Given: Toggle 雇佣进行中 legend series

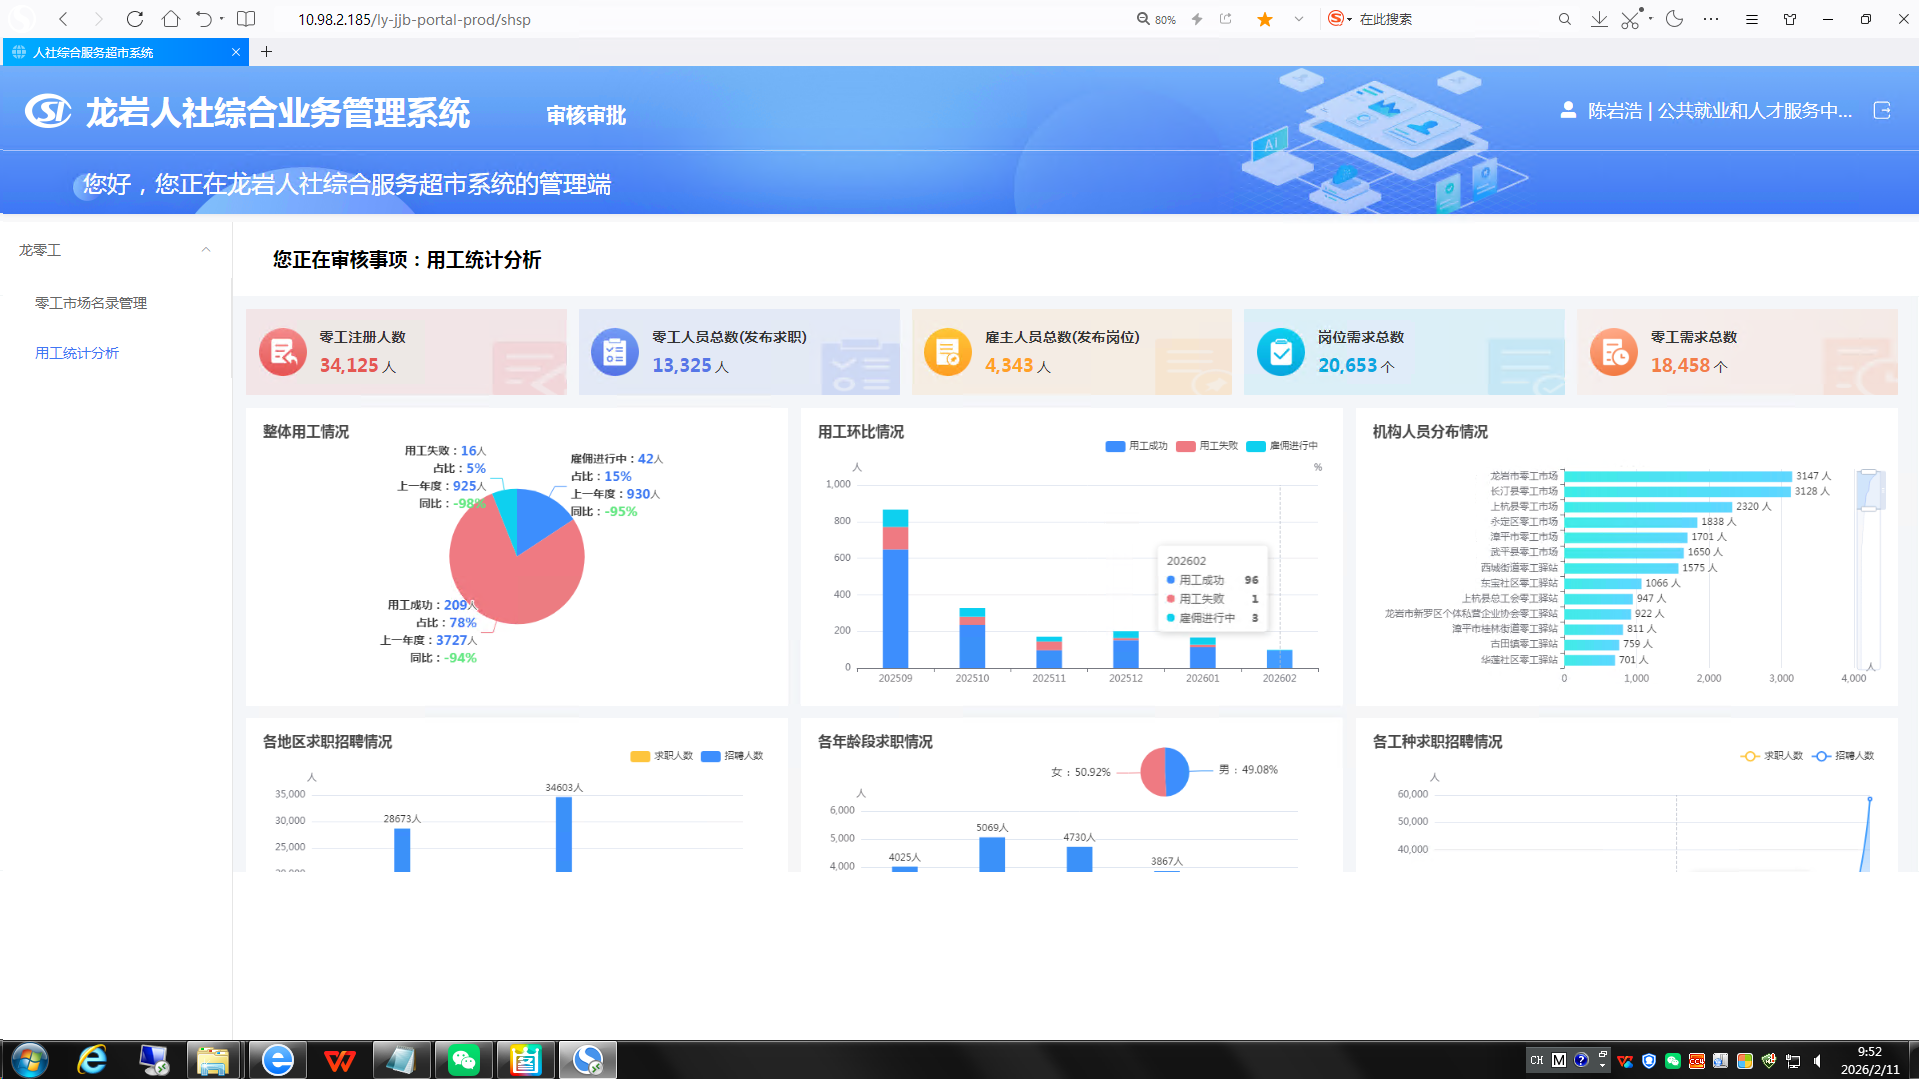Looking at the screenshot, I should (1282, 446).
